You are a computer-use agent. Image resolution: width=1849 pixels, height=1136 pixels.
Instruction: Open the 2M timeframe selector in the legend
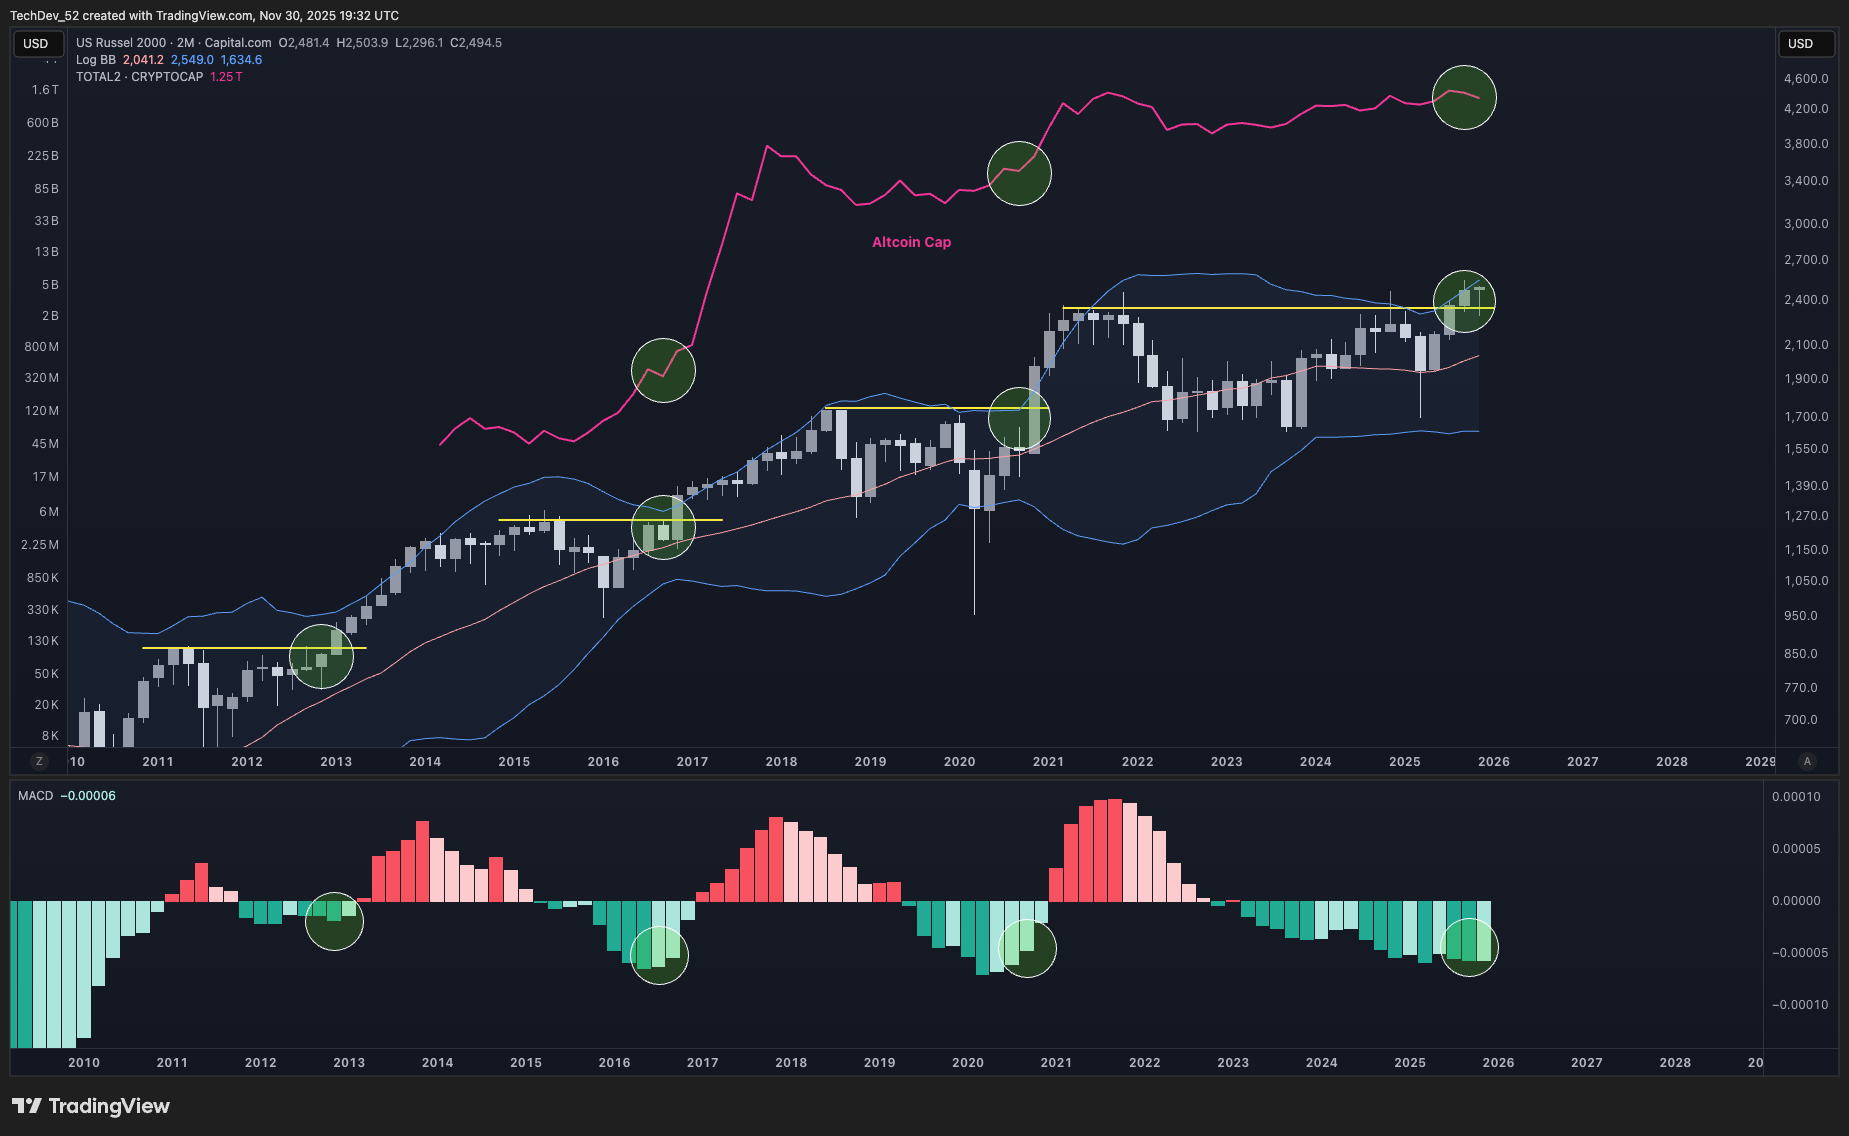[x=187, y=43]
